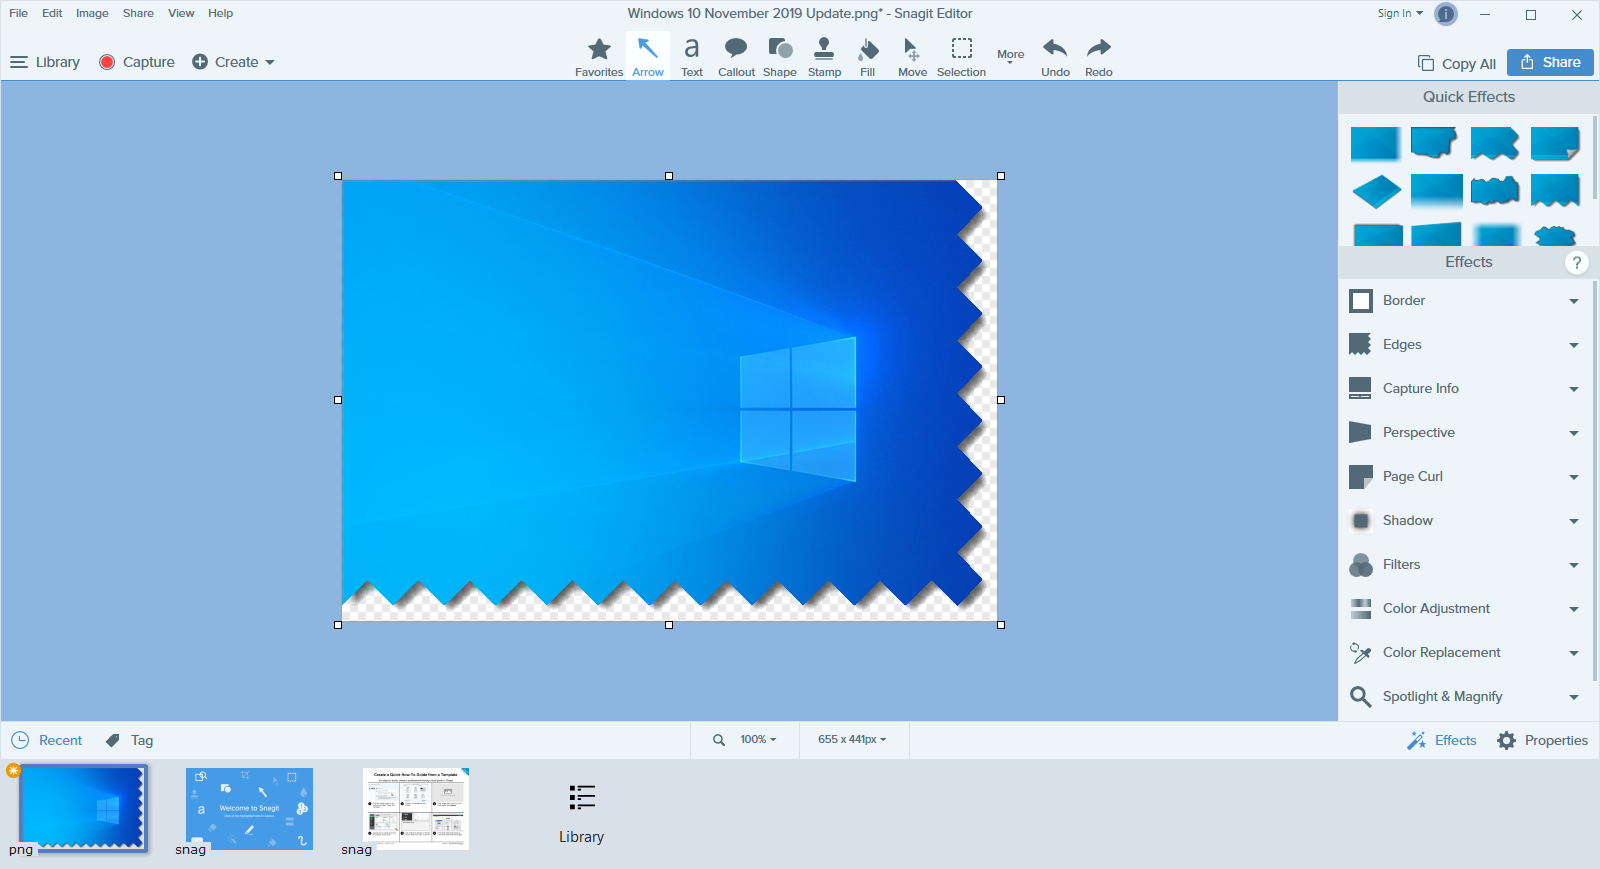Open the Help menu
1600x869 pixels.
click(x=220, y=13)
